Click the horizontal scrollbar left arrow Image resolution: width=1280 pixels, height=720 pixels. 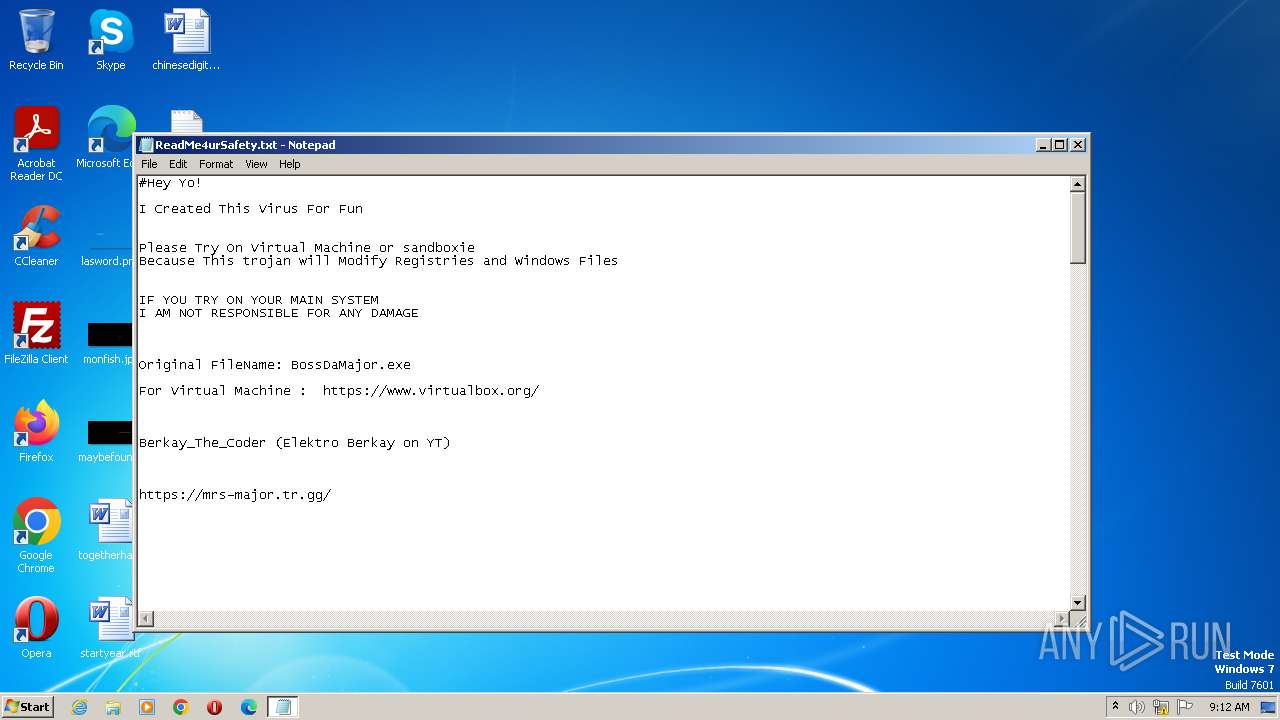(x=146, y=619)
